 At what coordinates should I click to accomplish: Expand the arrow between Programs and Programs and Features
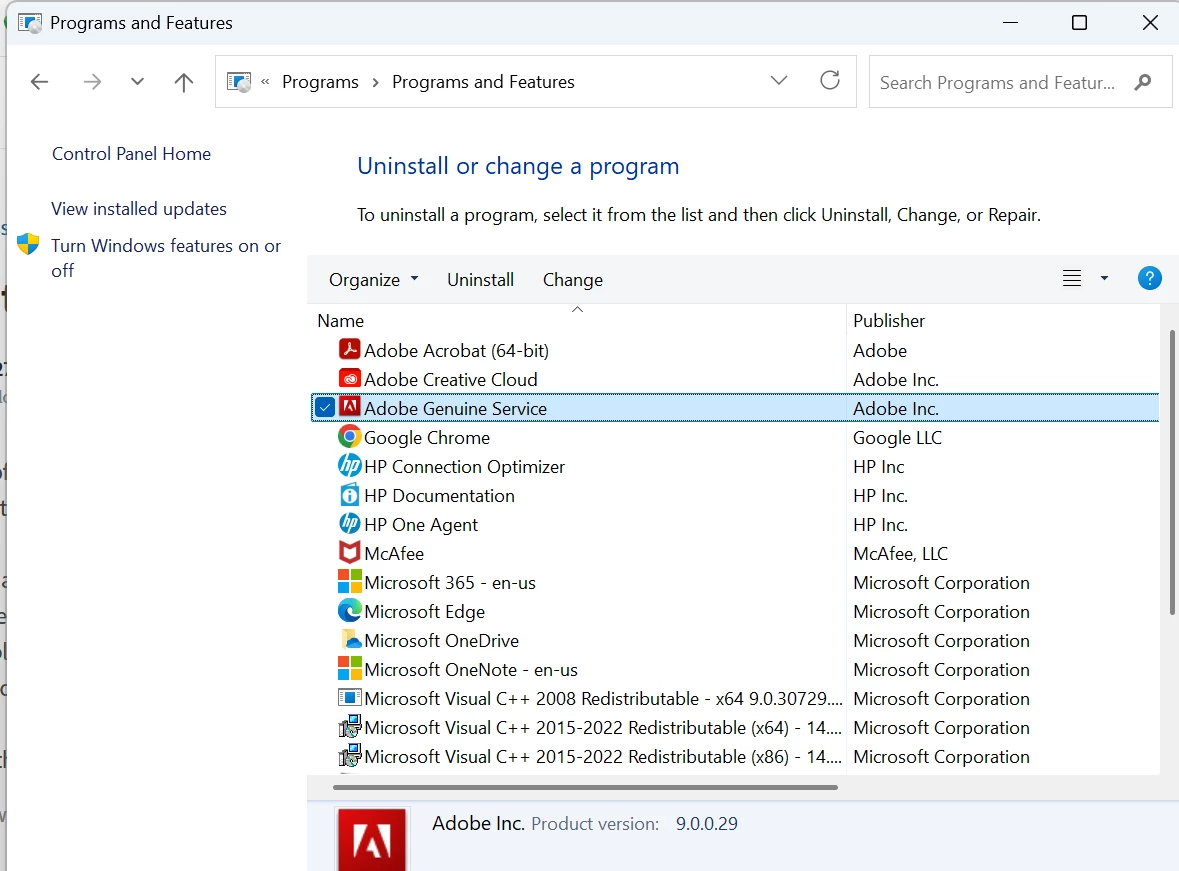coord(375,82)
